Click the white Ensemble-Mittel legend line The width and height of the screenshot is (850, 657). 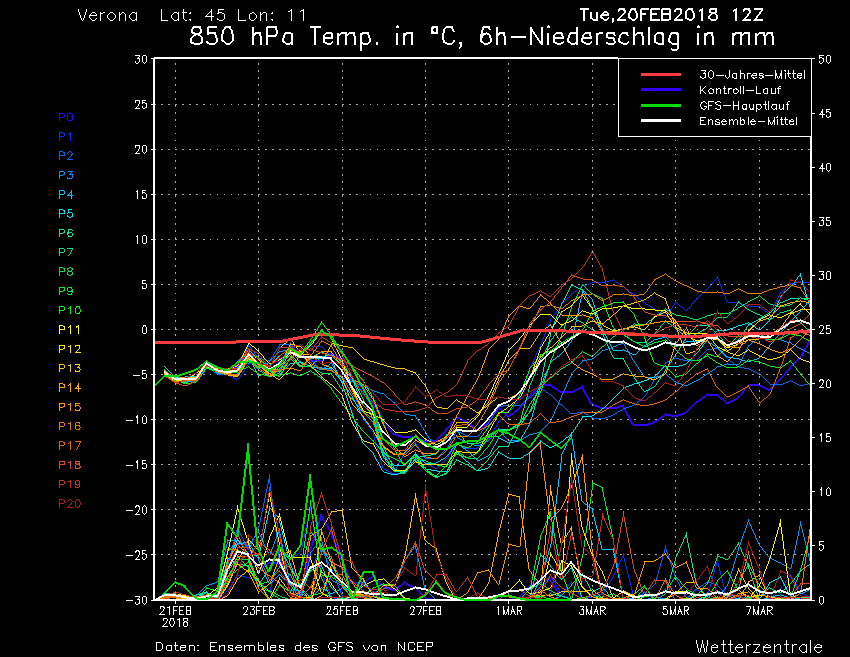click(661, 121)
